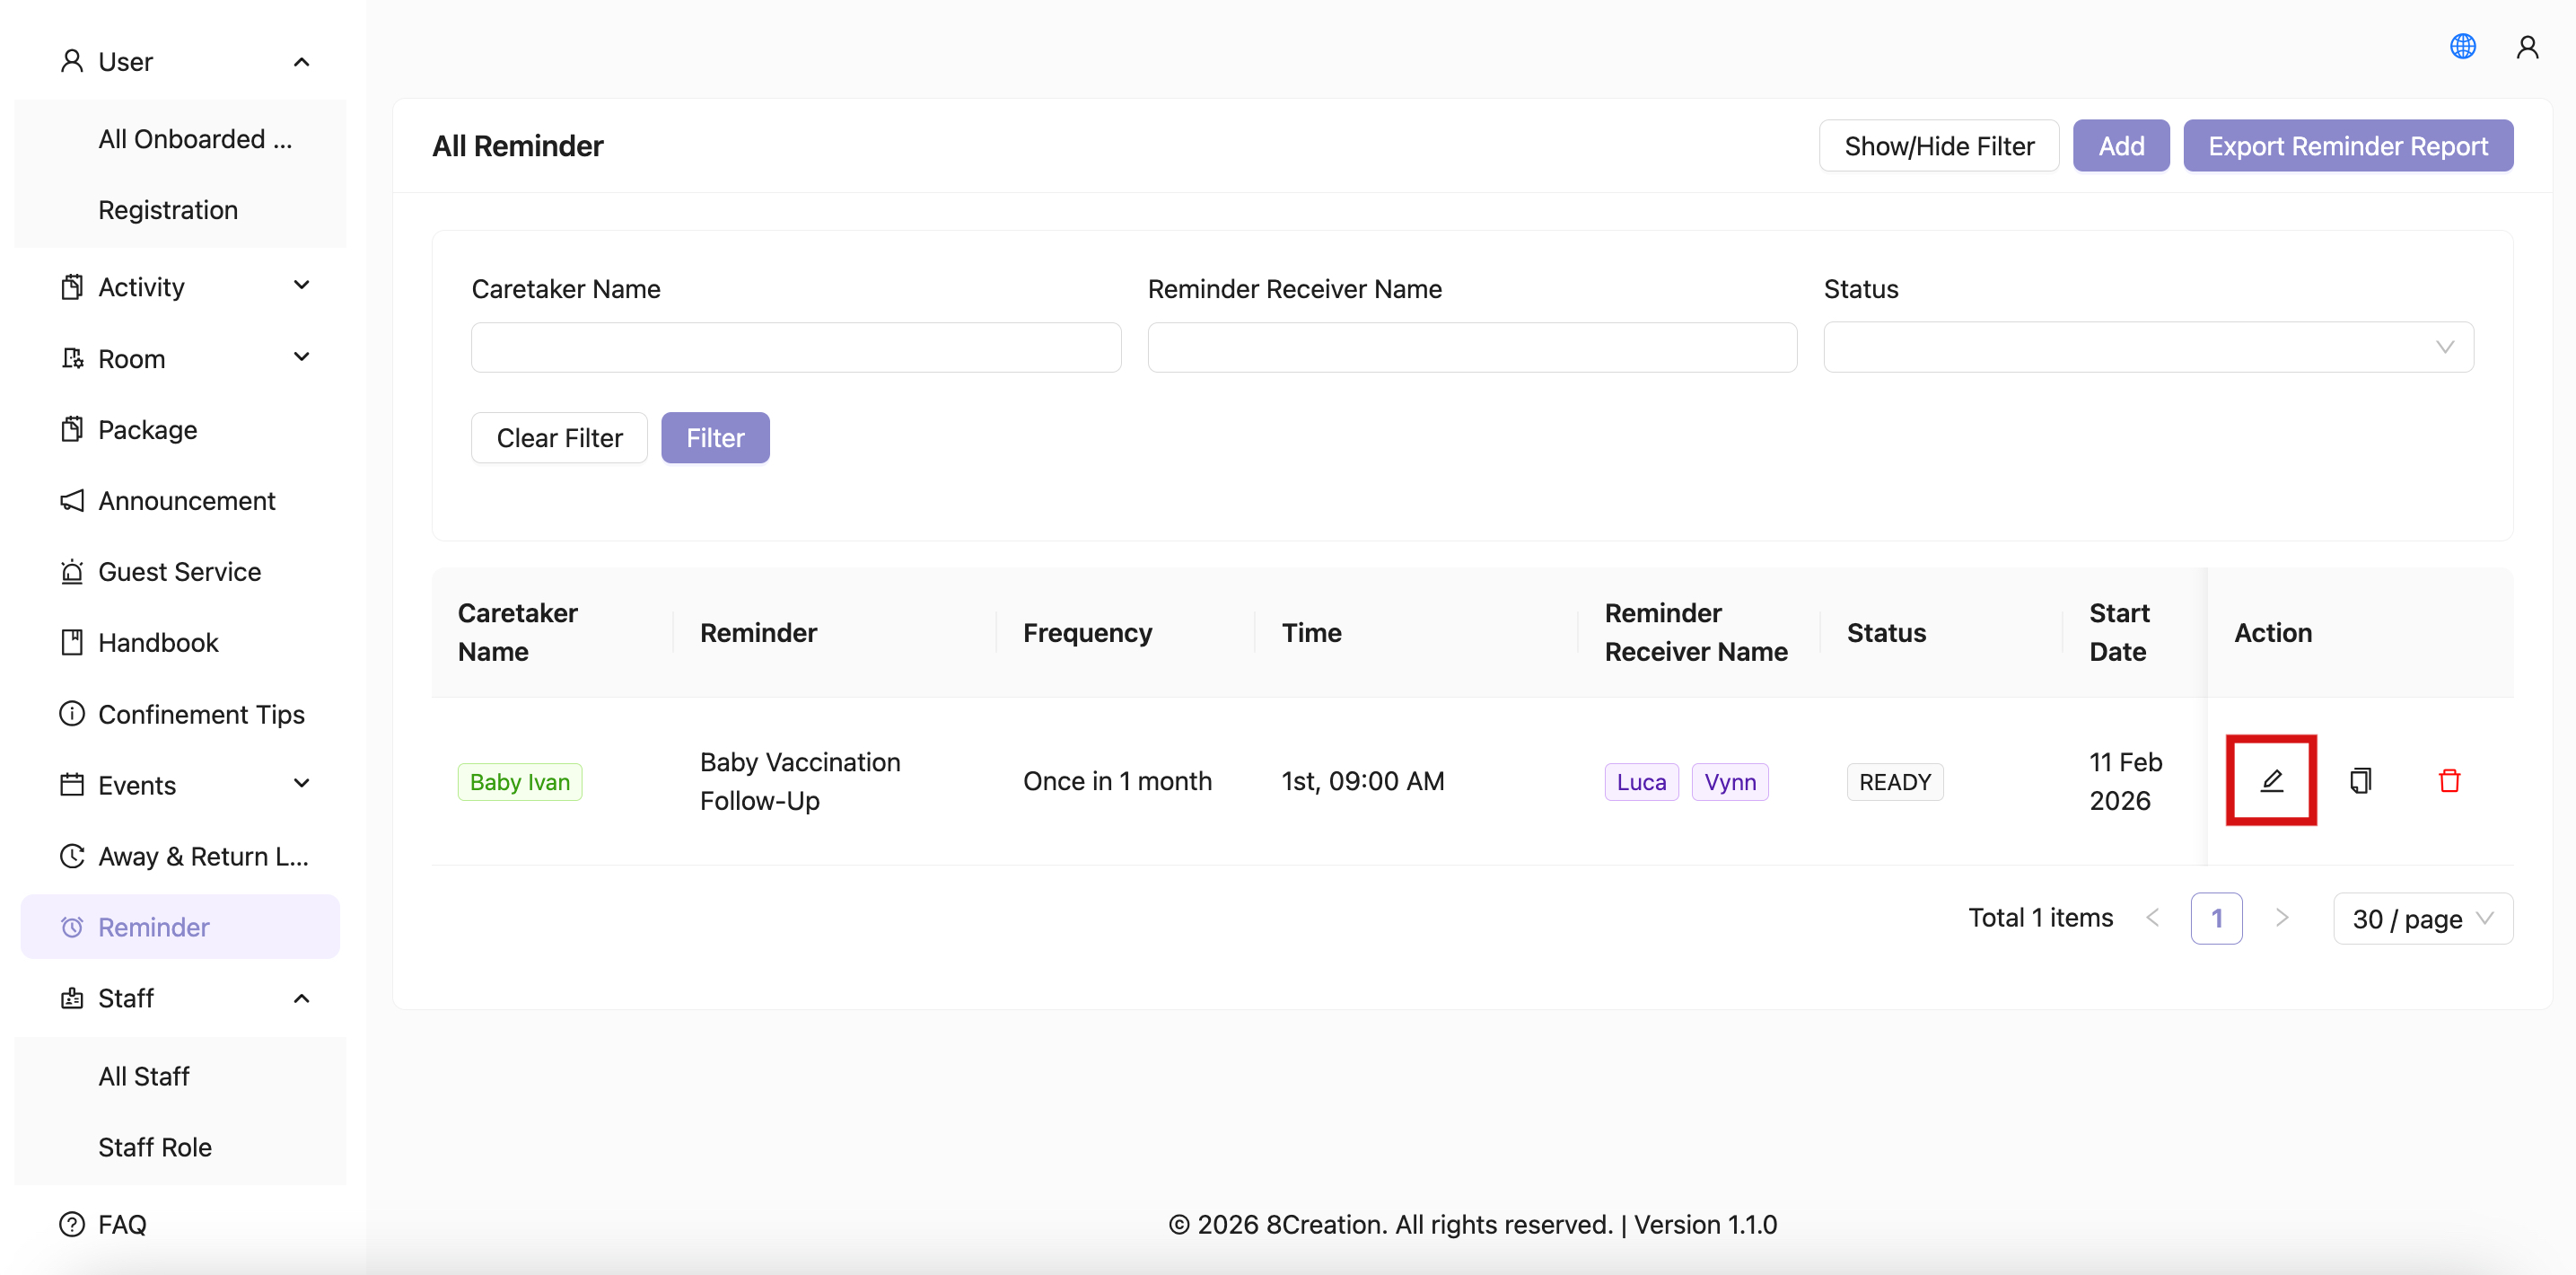The width and height of the screenshot is (2576, 1275).
Task: Open the 30 / page size selector
Action: [2421, 918]
